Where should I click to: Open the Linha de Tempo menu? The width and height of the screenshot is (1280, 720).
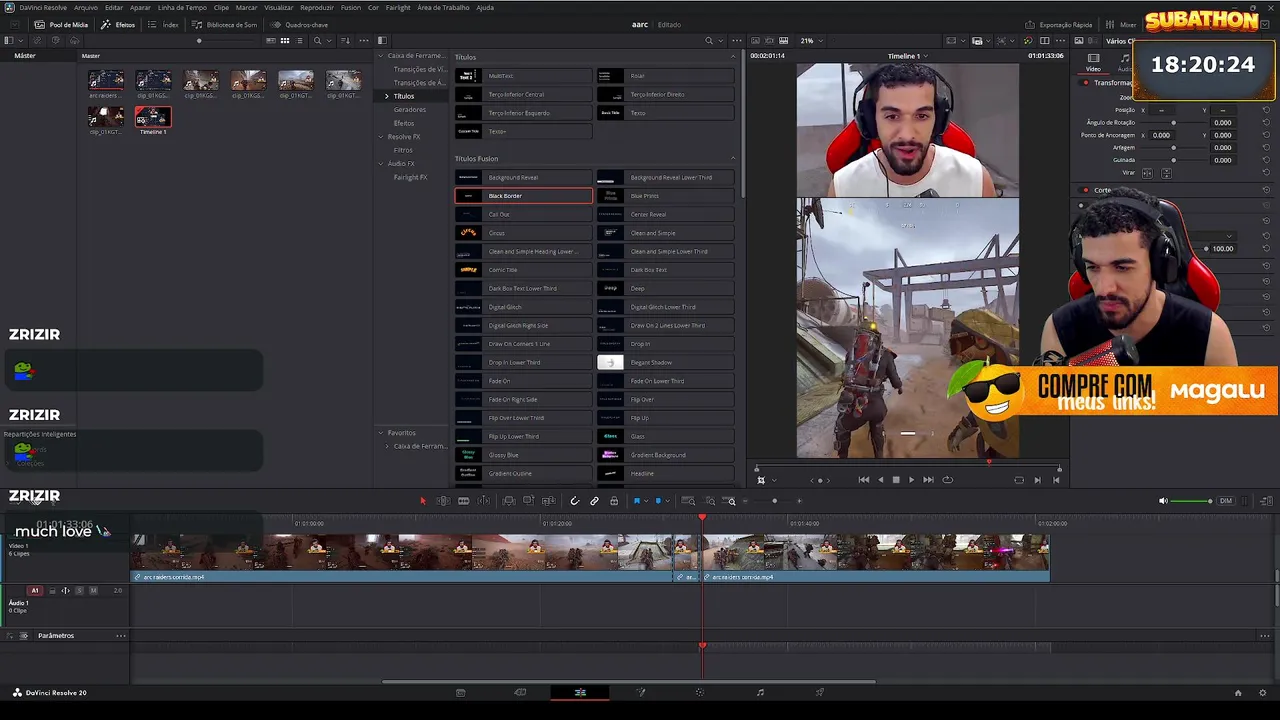182,7
